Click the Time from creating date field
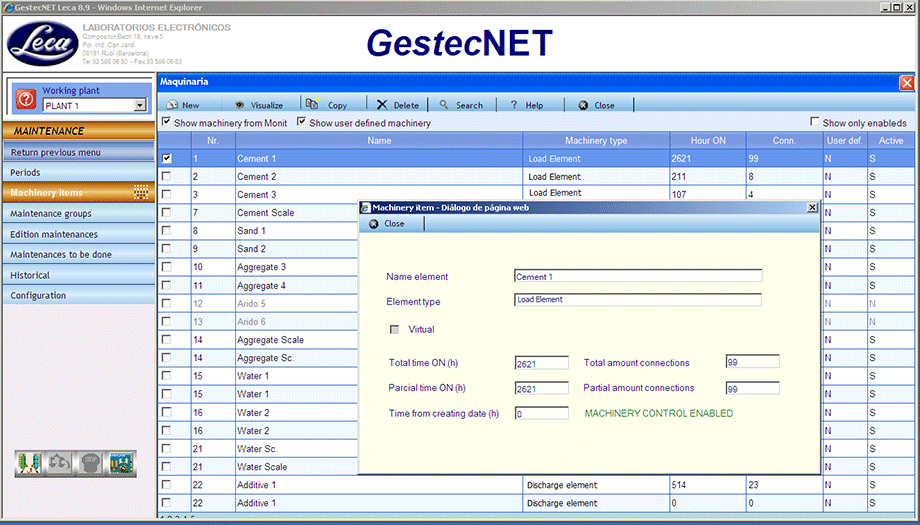Viewport: 920px width, 525px height. pos(542,414)
